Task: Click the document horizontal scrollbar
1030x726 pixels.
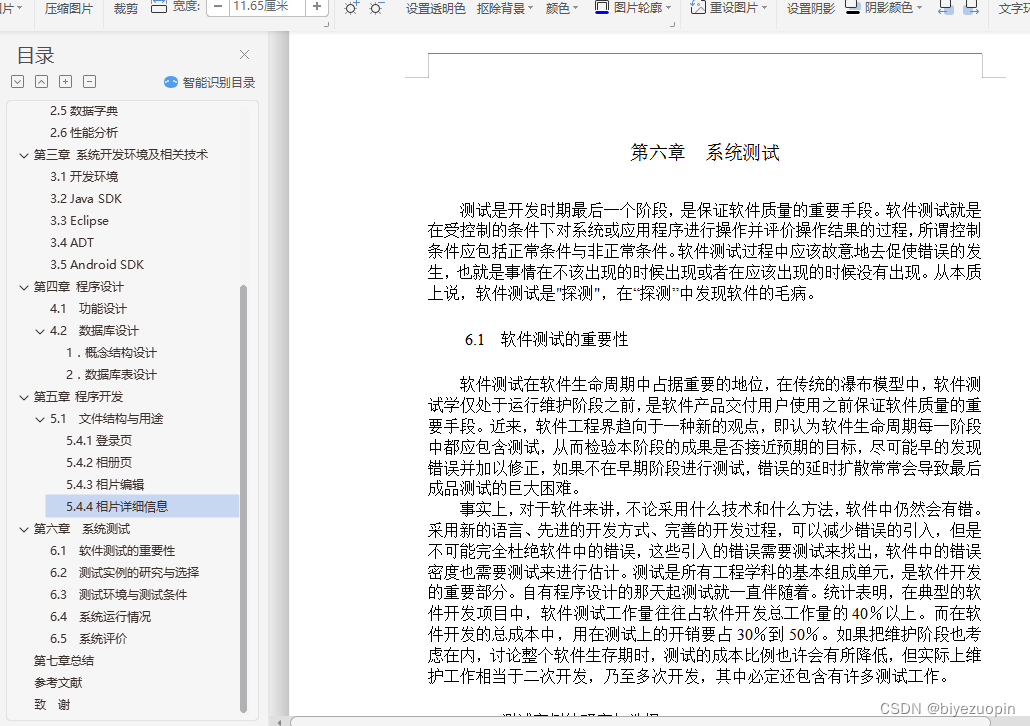Action: (640, 721)
